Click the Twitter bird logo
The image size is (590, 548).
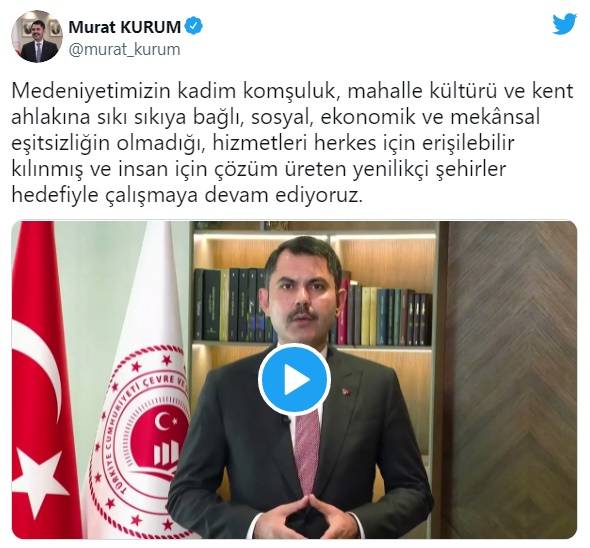pyautogui.click(x=564, y=24)
